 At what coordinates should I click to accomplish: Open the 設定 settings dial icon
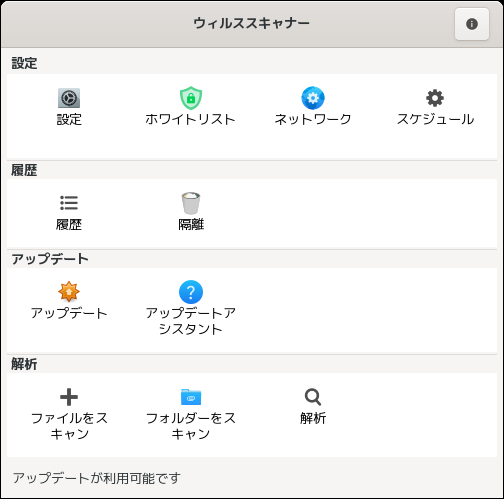(69, 98)
